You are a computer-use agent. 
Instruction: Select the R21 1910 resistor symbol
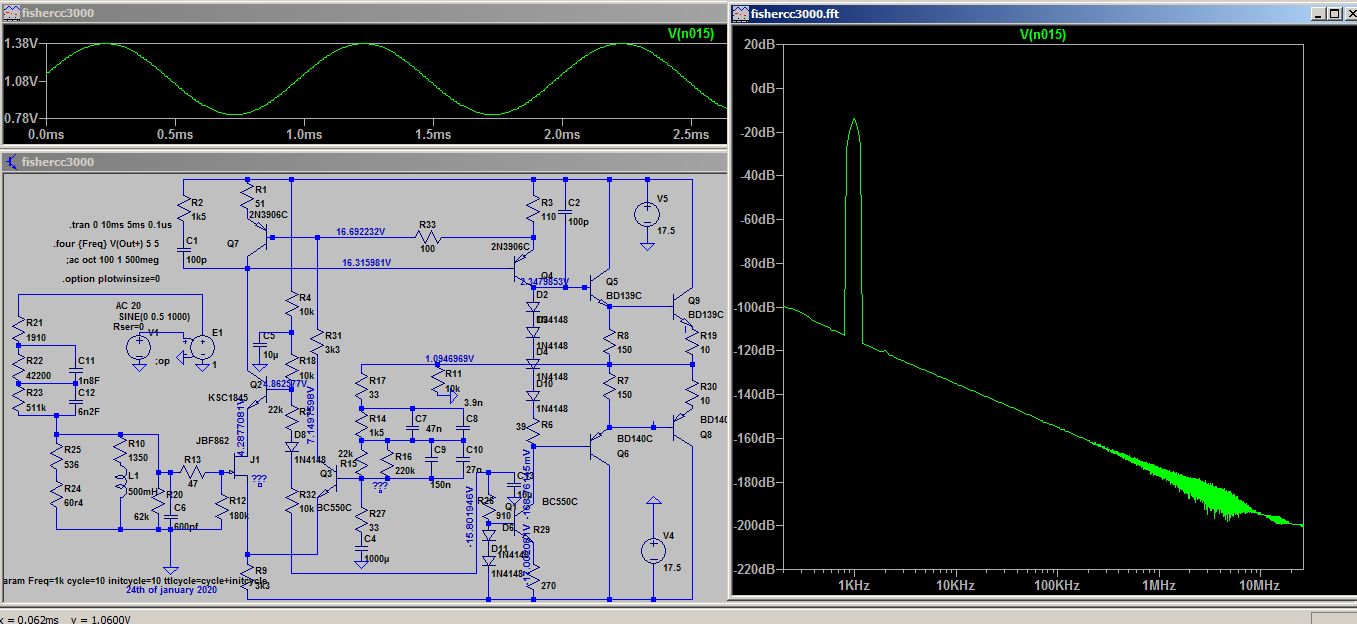[x=18, y=329]
